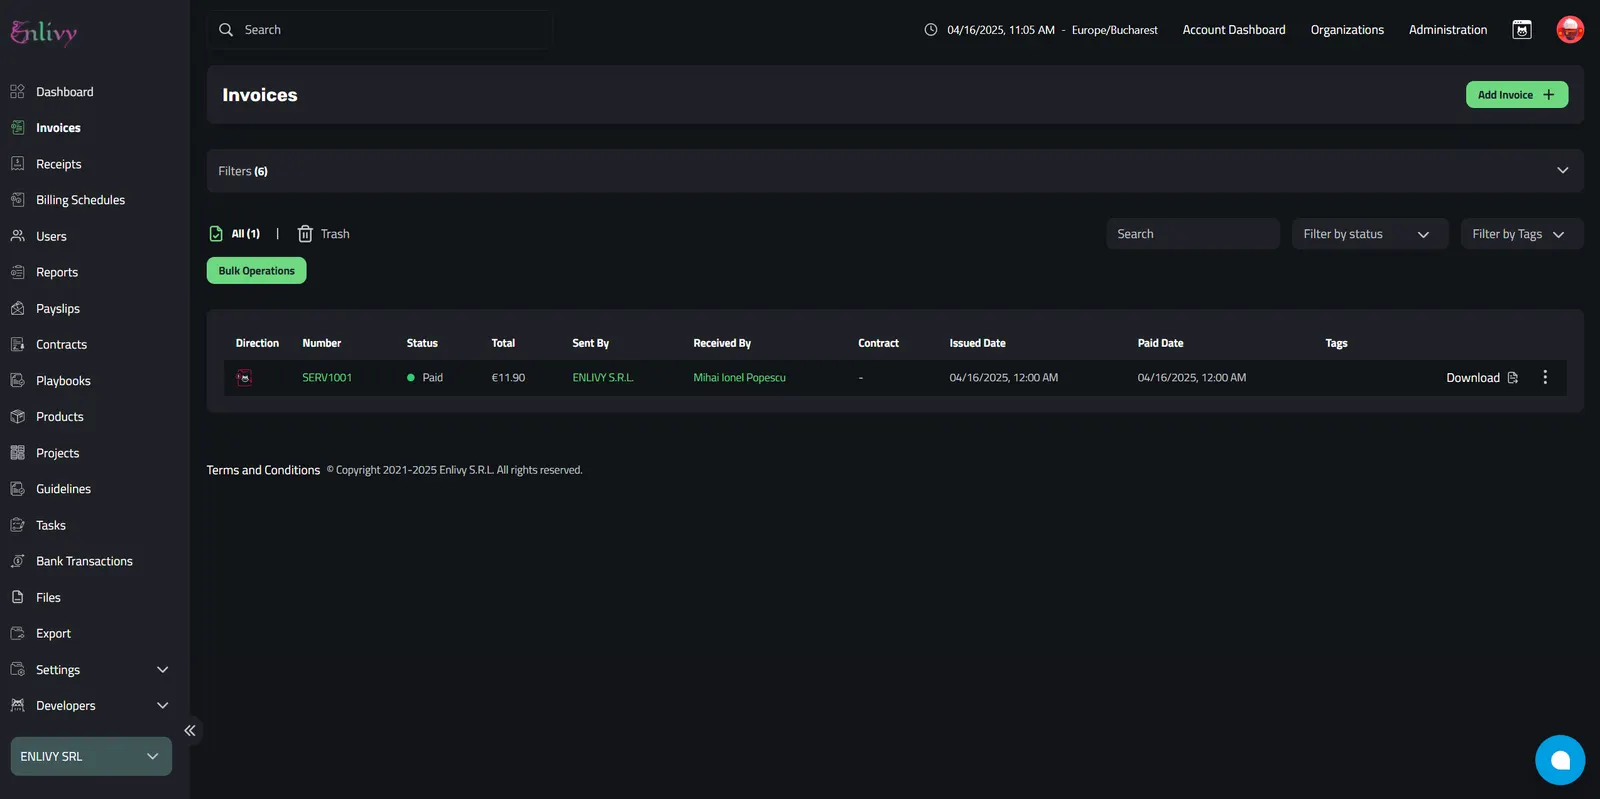
Task: Open the ENLIVY SRL organization switcher
Action: [91, 756]
